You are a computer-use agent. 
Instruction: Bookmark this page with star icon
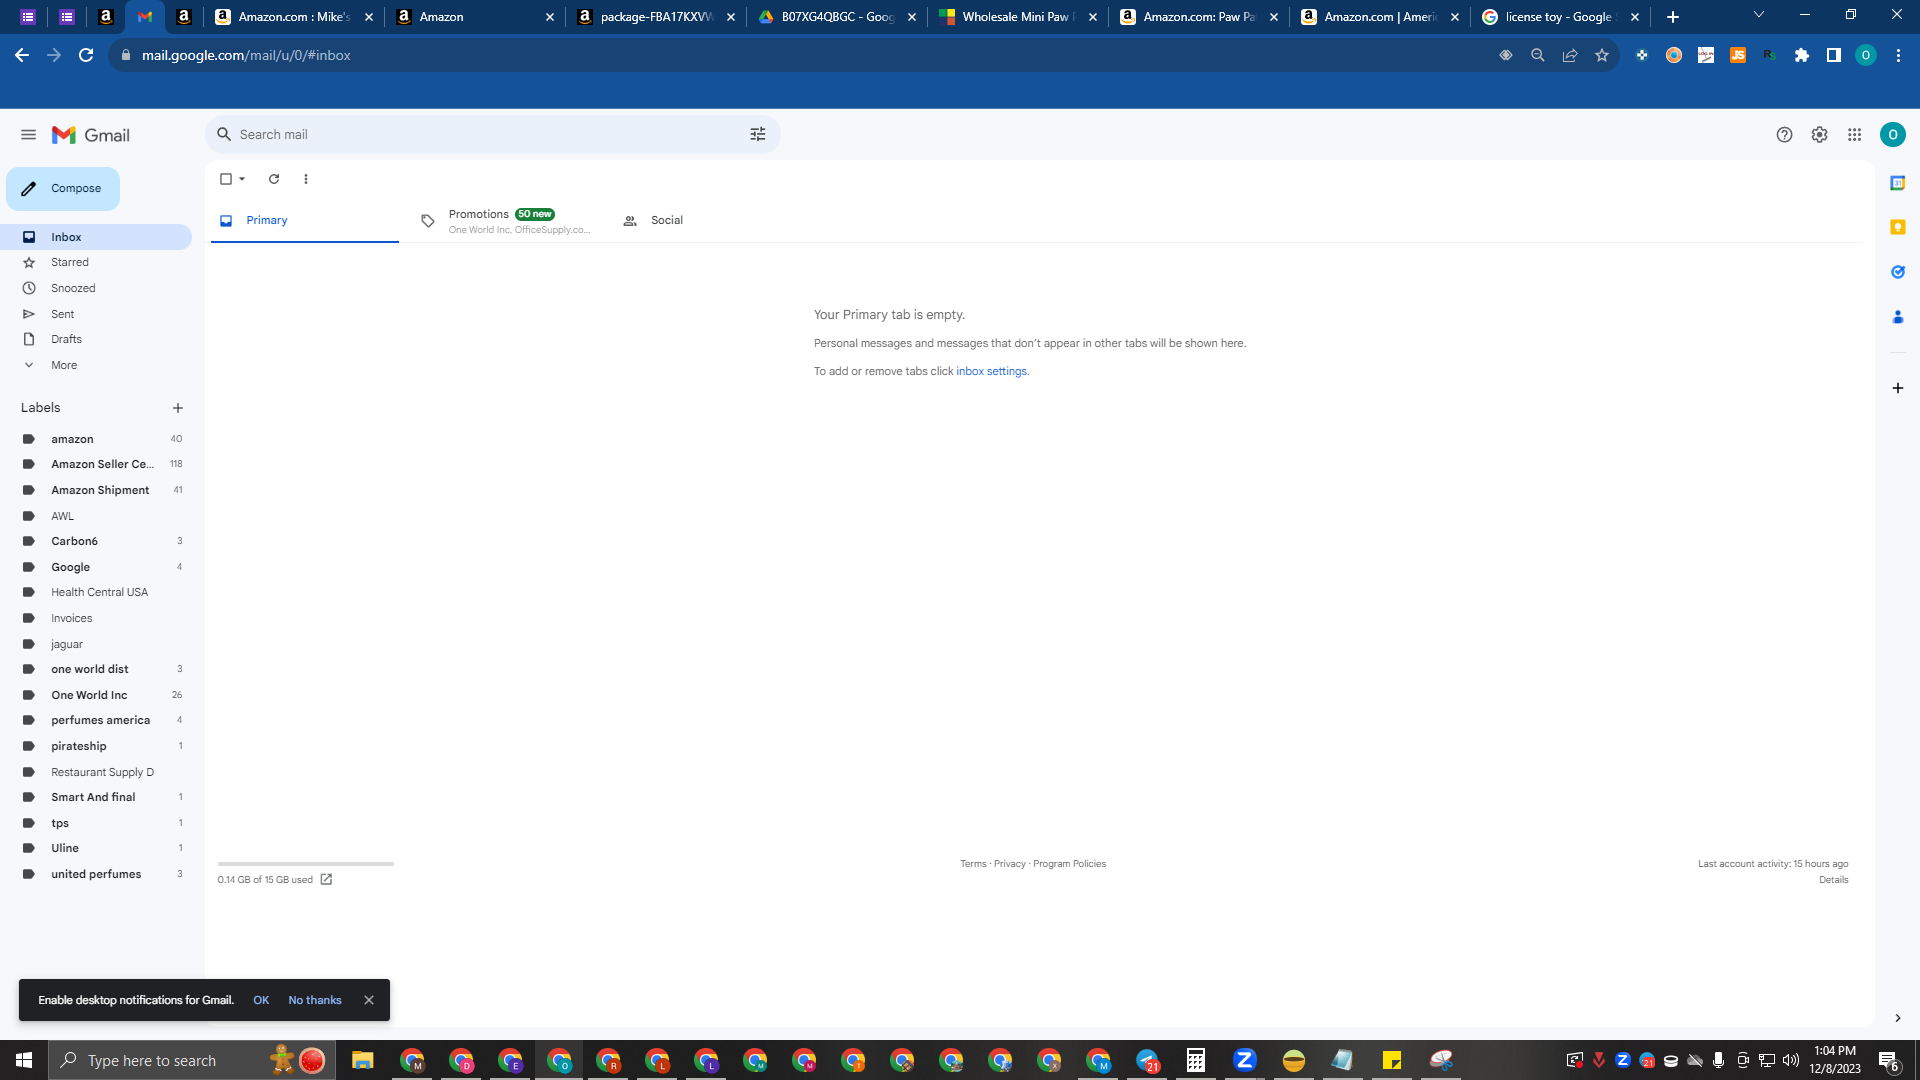pyautogui.click(x=1602, y=55)
